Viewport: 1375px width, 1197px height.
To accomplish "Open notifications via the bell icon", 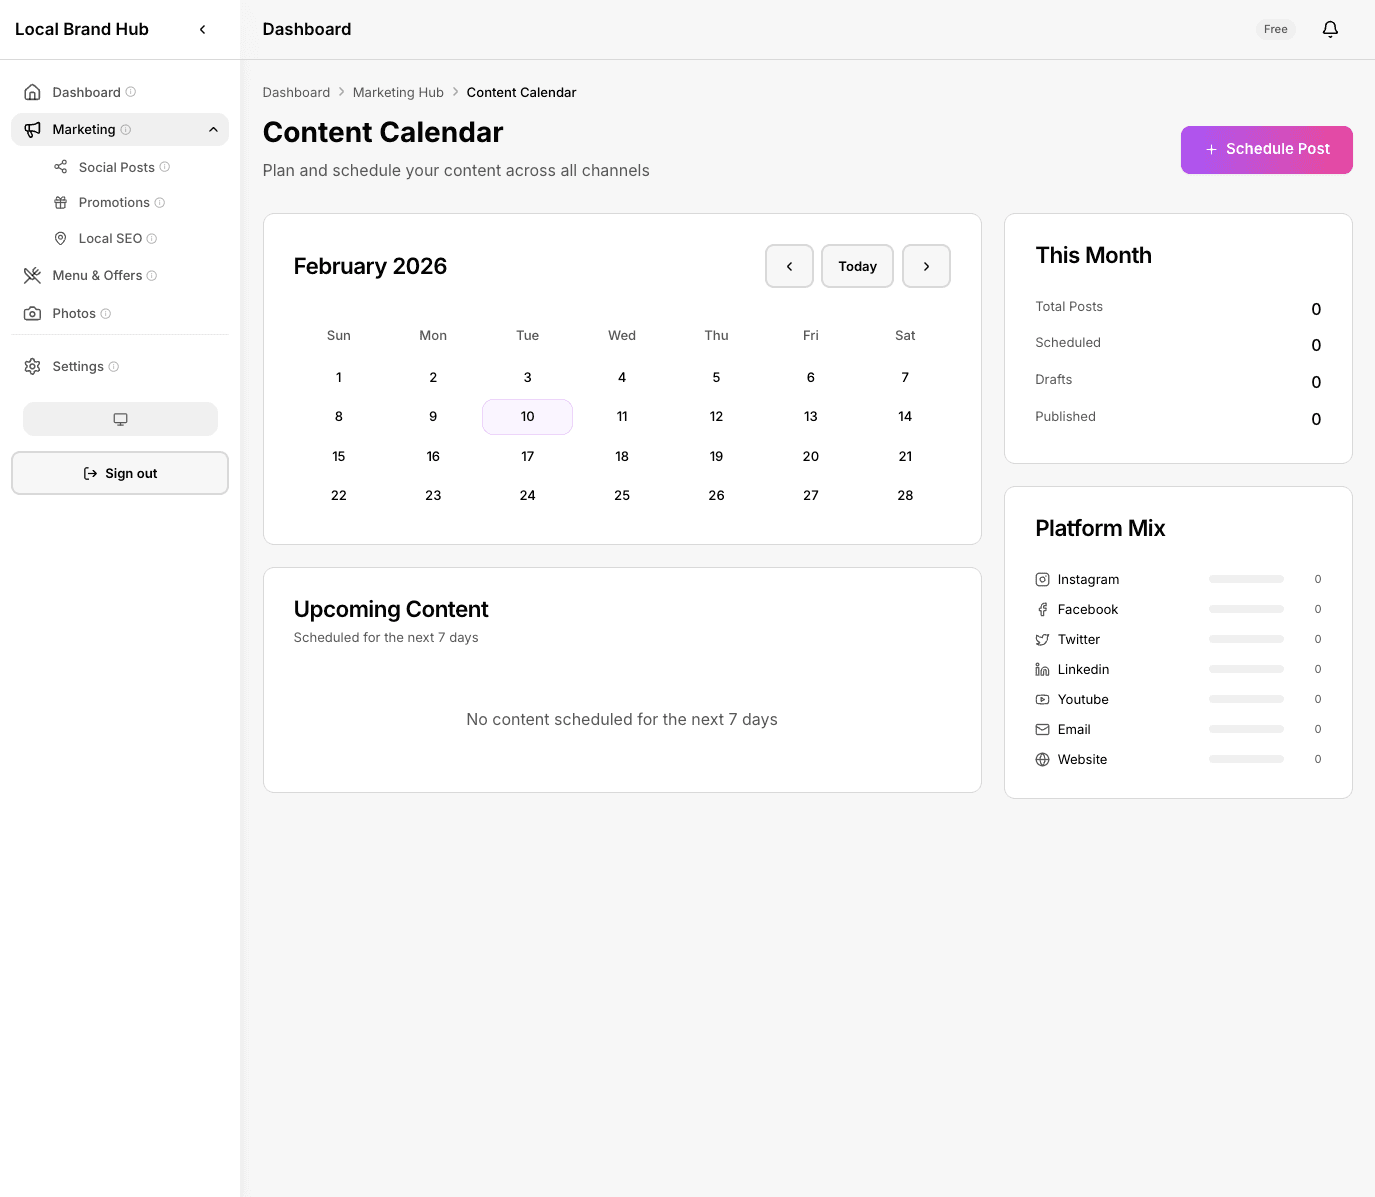I will (x=1330, y=29).
